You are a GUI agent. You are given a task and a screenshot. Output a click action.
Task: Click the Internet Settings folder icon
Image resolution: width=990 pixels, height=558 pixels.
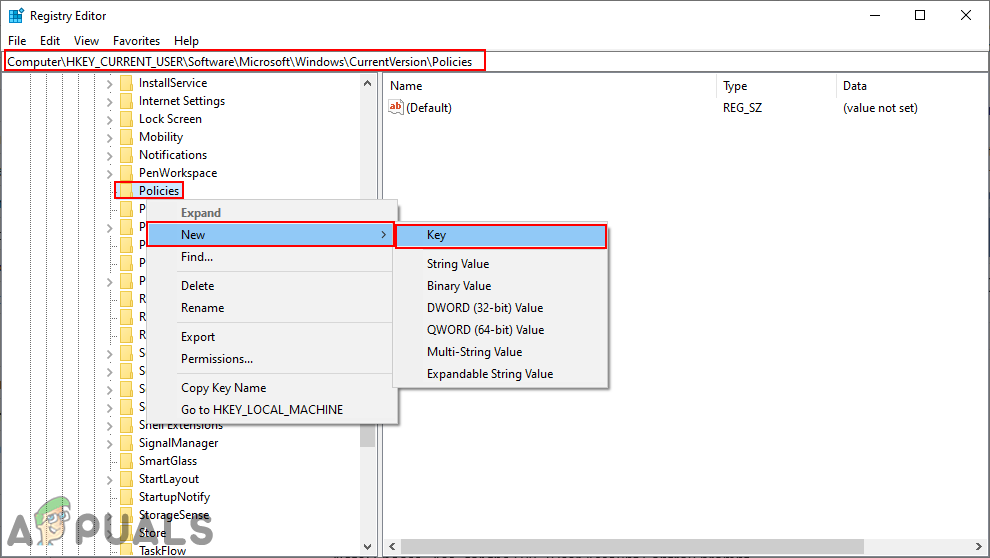[126, 101]
